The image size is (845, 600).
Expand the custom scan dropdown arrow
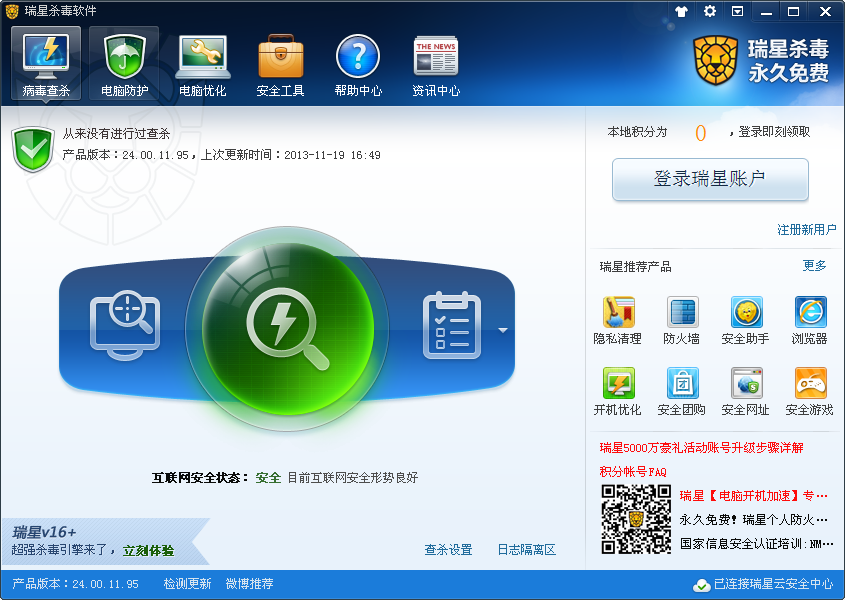[x=505, y=328]
